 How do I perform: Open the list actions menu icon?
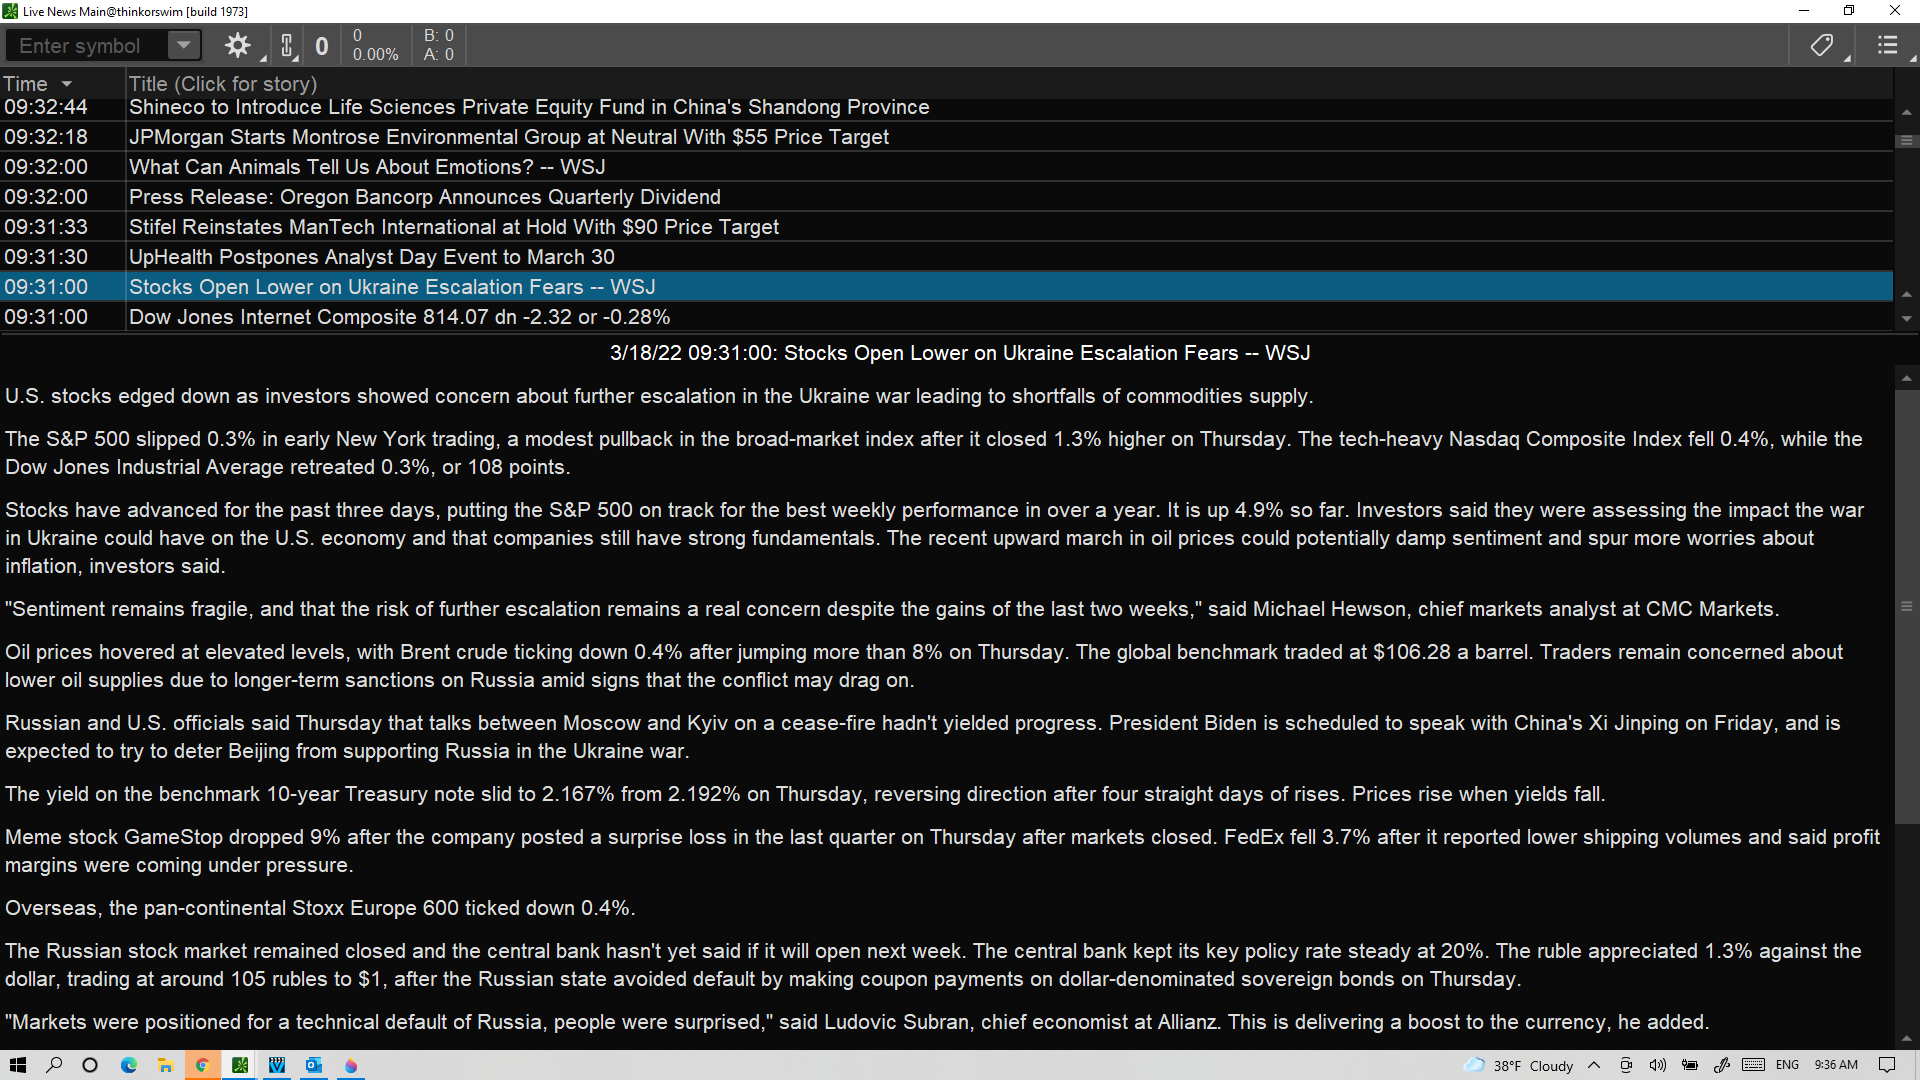click(1887, 46)
